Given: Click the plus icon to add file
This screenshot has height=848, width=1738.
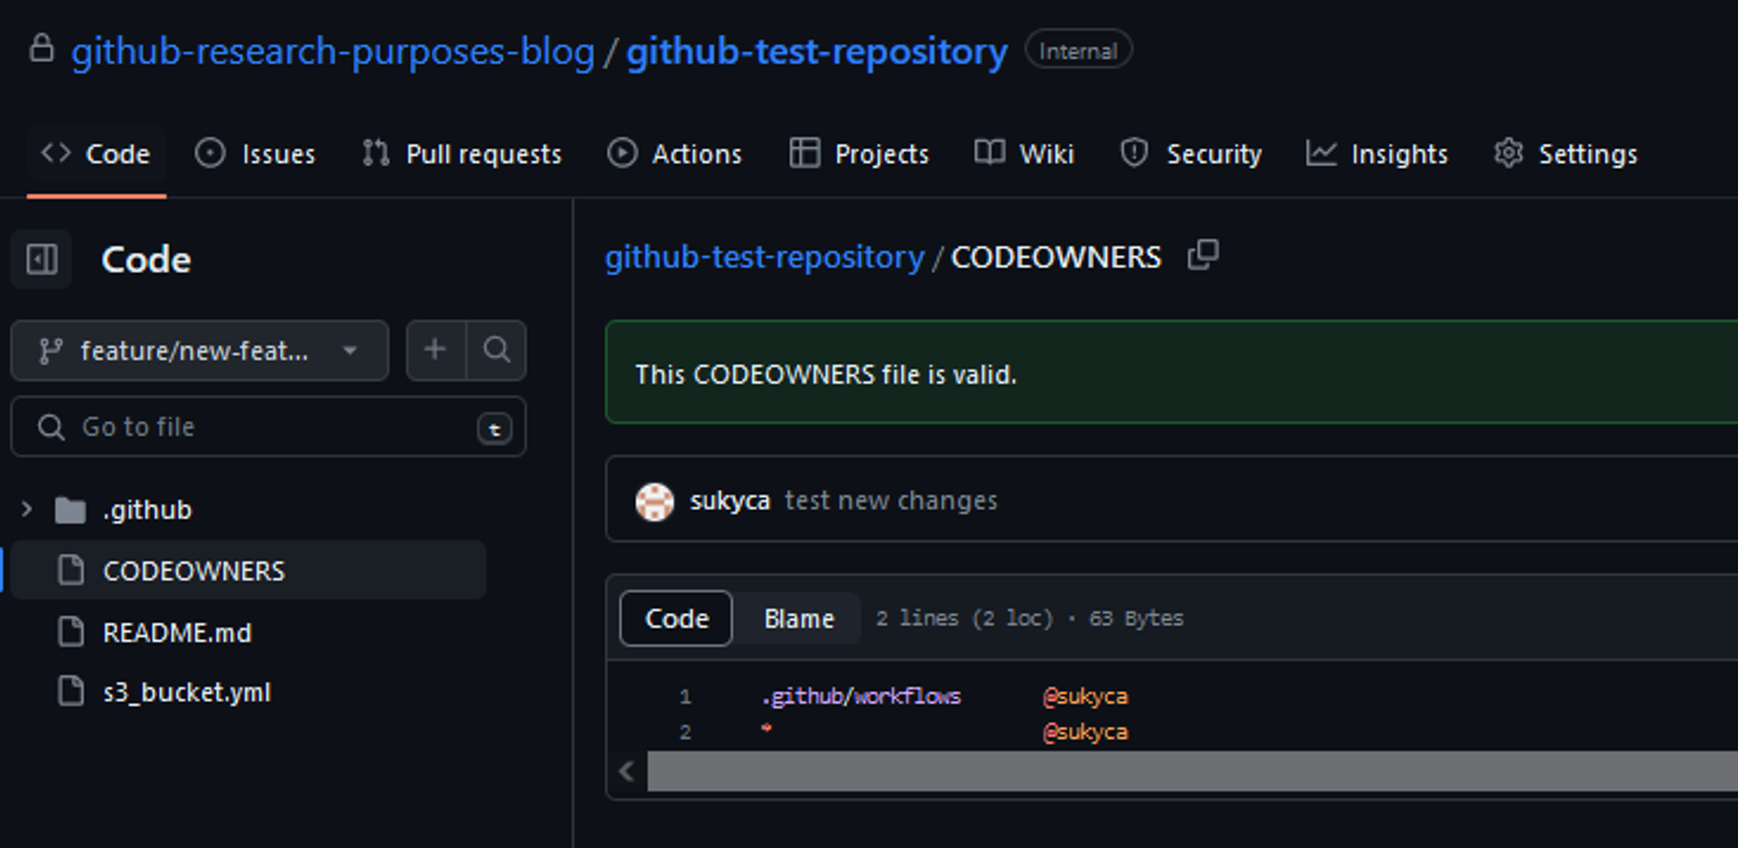Looking at the screenshot, I should (435, 350).
